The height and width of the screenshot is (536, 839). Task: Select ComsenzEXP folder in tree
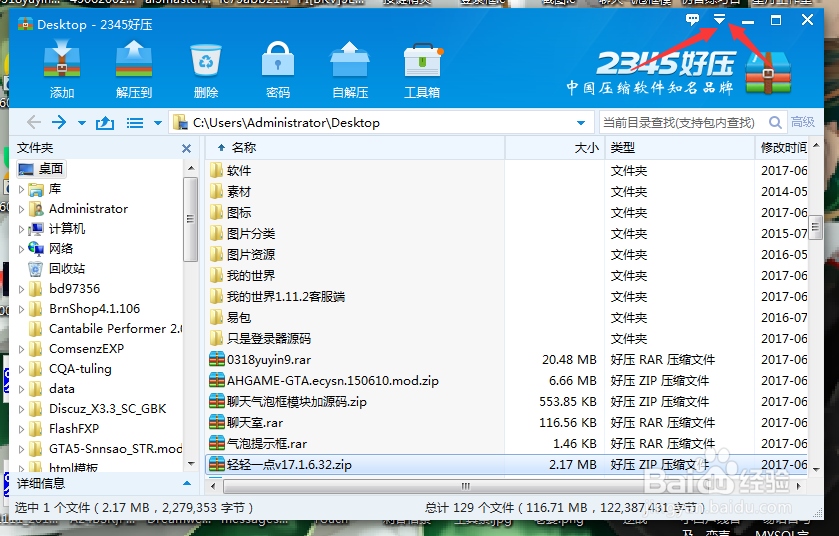pyautogui.click(x=76, y=349)
